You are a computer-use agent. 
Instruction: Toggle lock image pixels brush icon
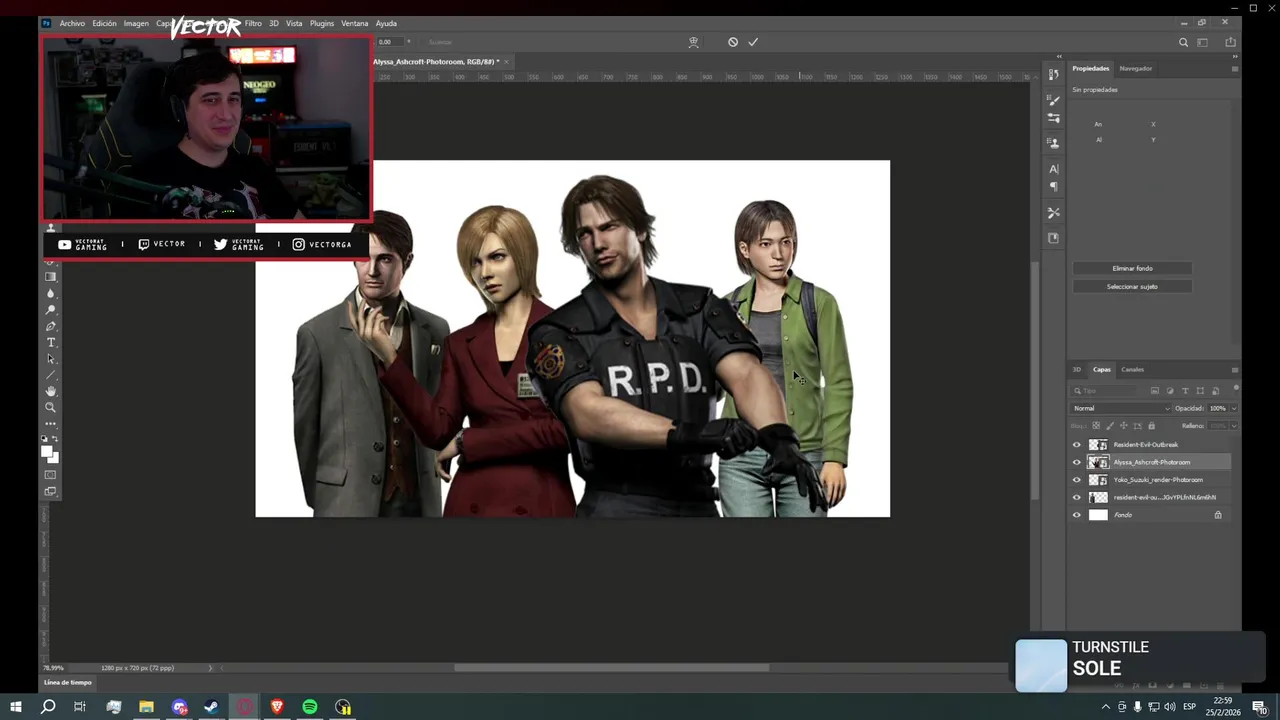[1110, 426]
